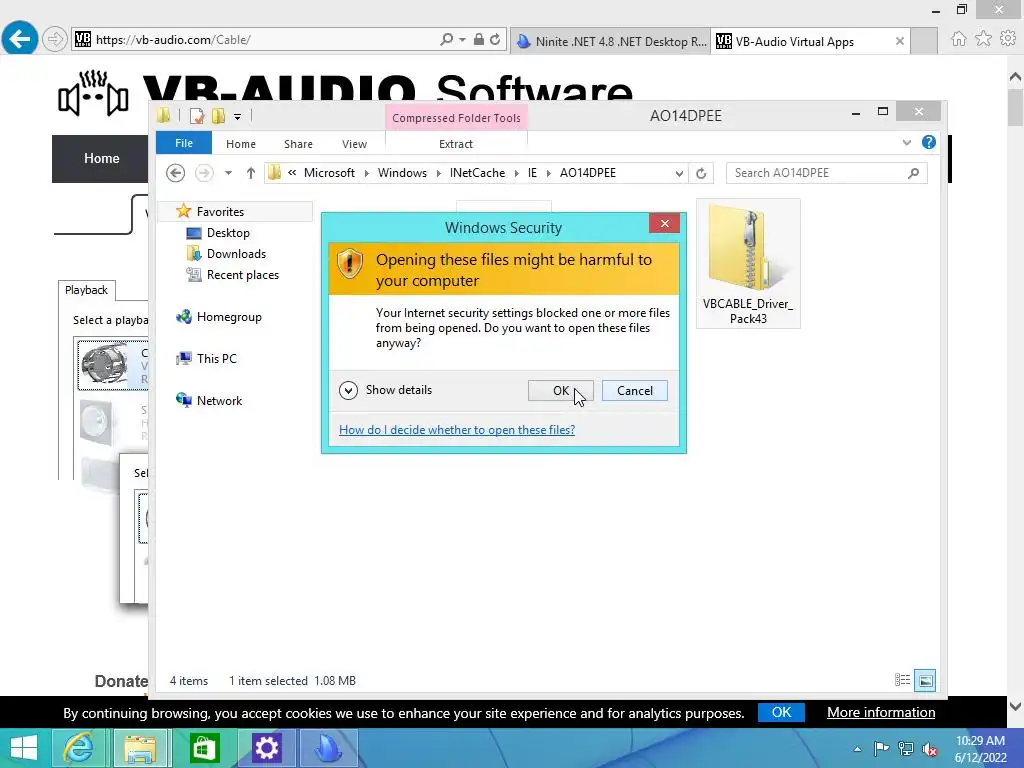
Task: Refresh the vb-audio page in Internet Explorer
Action: point(495,39)
